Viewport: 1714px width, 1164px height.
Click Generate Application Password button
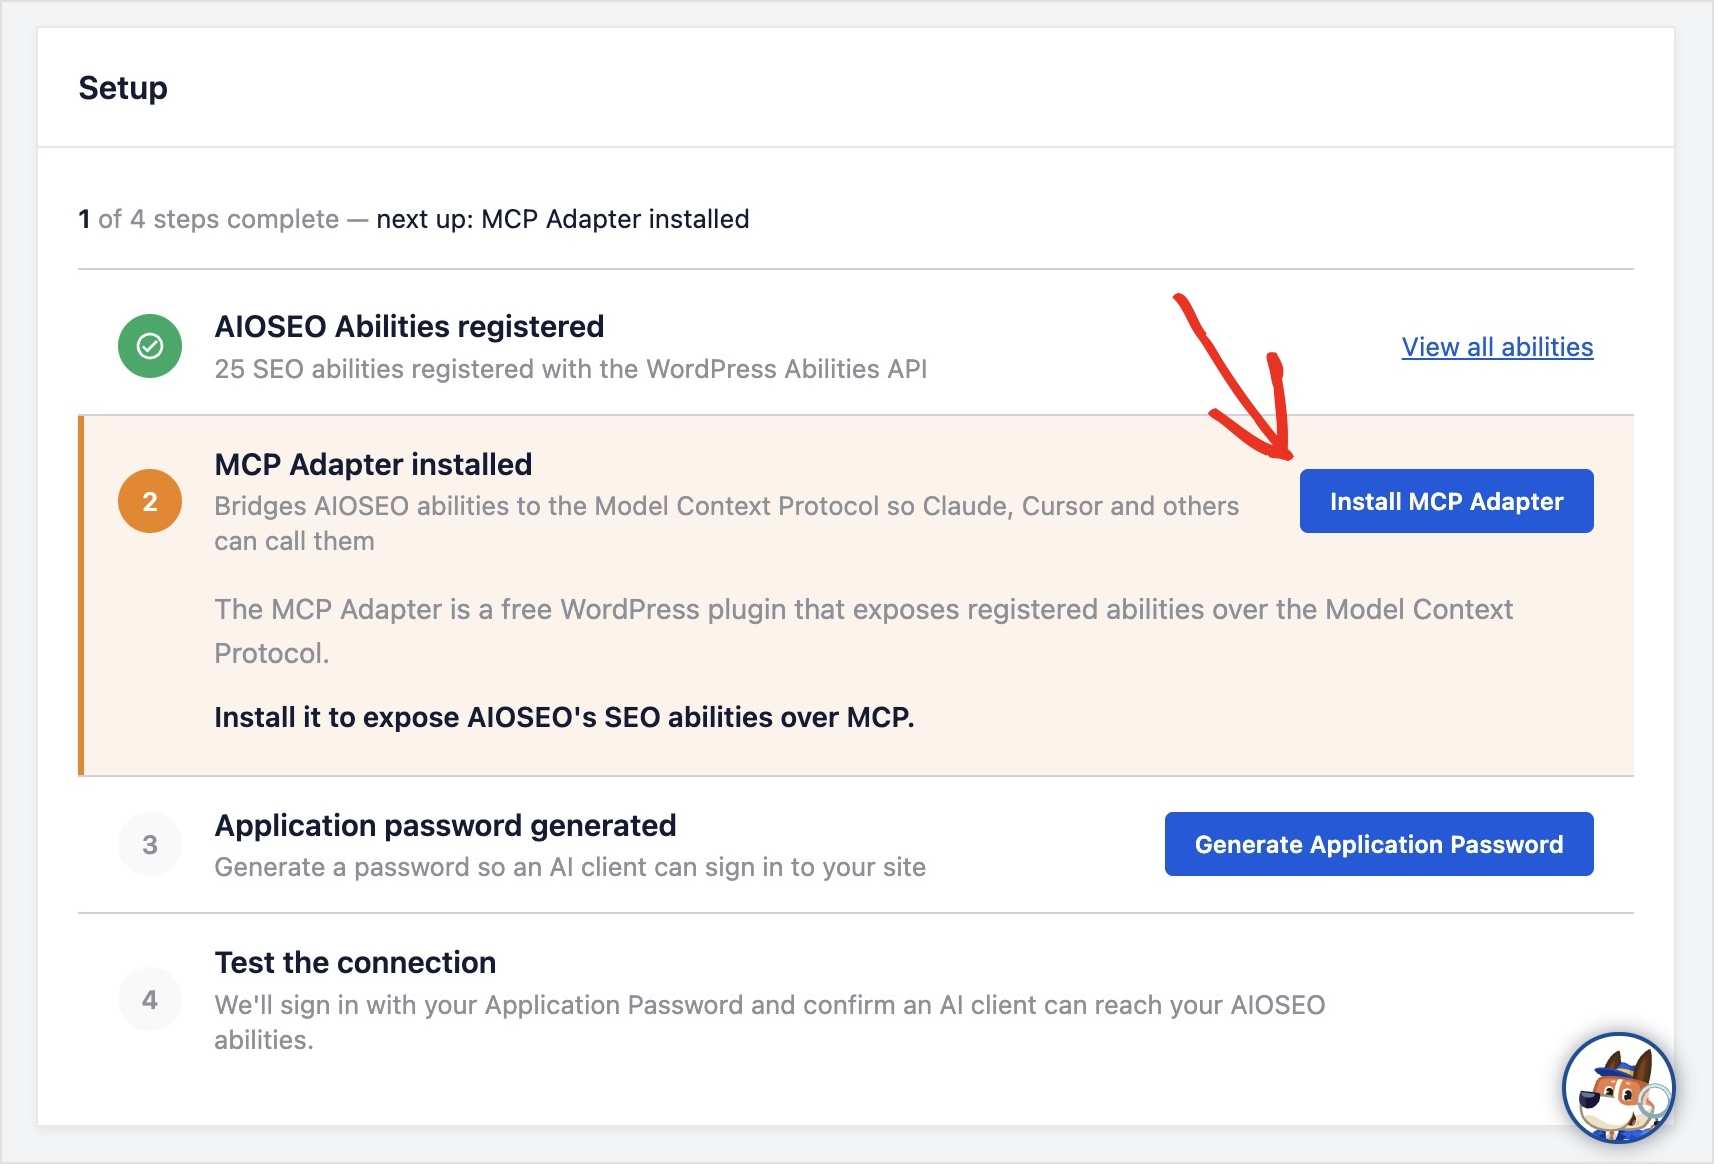(x=1379, y=844)
